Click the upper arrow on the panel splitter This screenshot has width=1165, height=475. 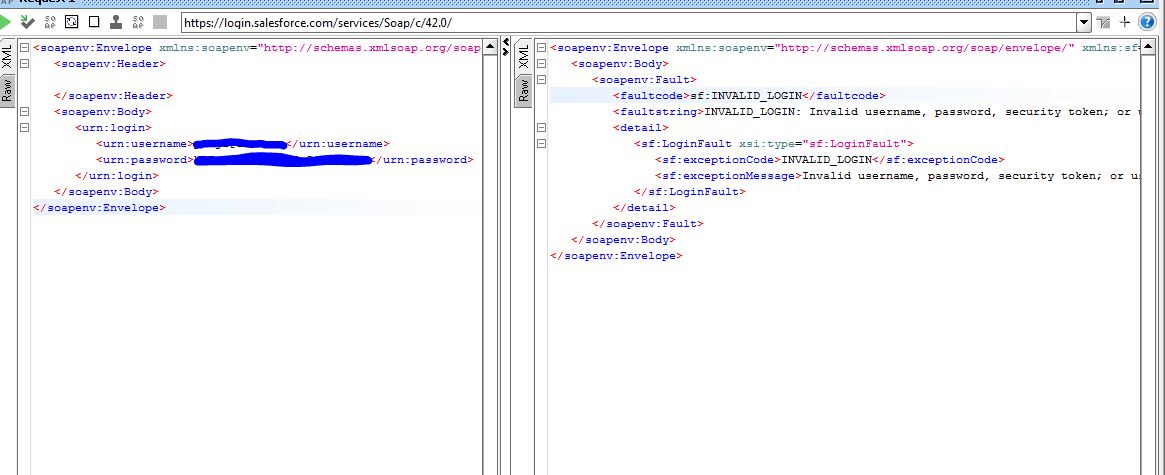click(x=506, y=43)
